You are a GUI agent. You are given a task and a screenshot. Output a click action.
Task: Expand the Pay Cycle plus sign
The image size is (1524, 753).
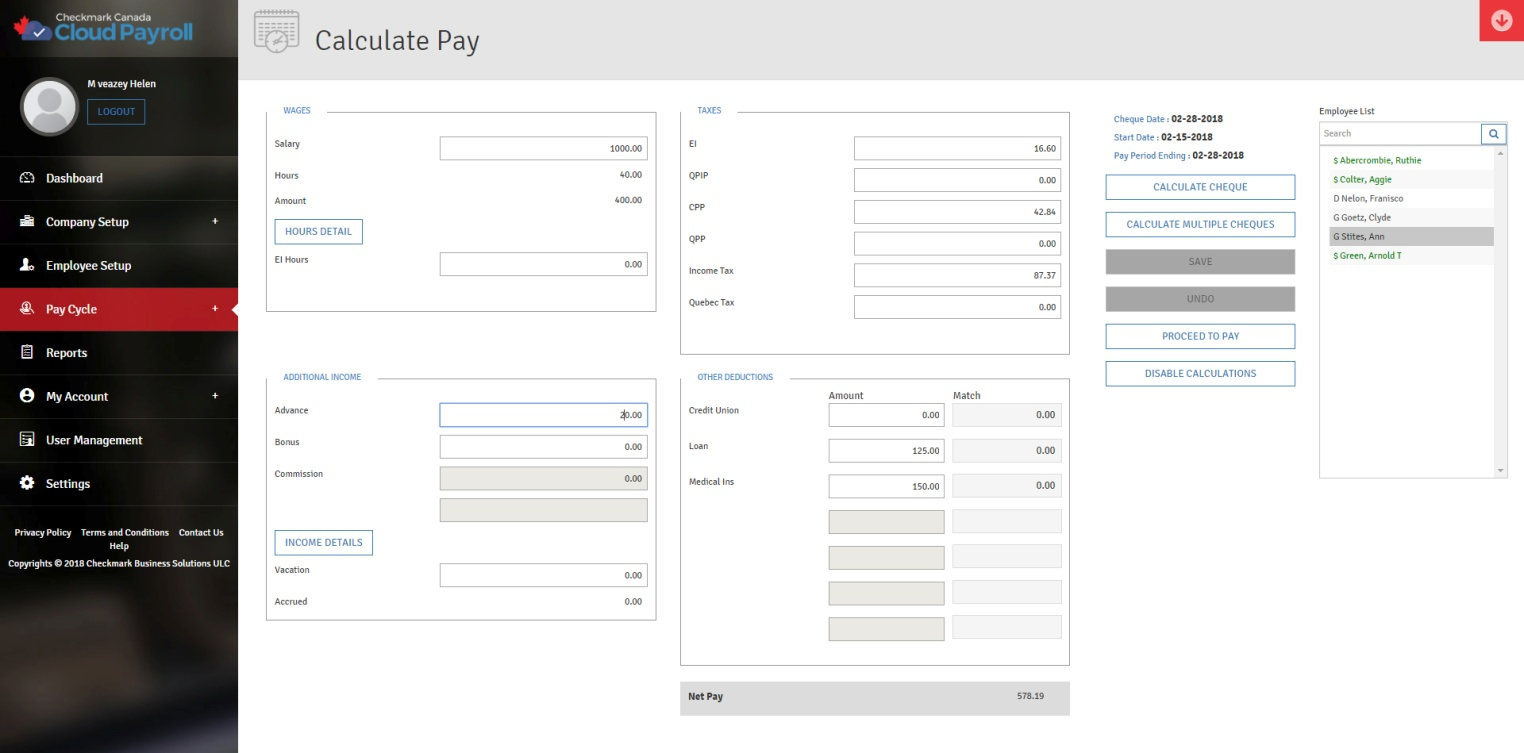[215, 309]
